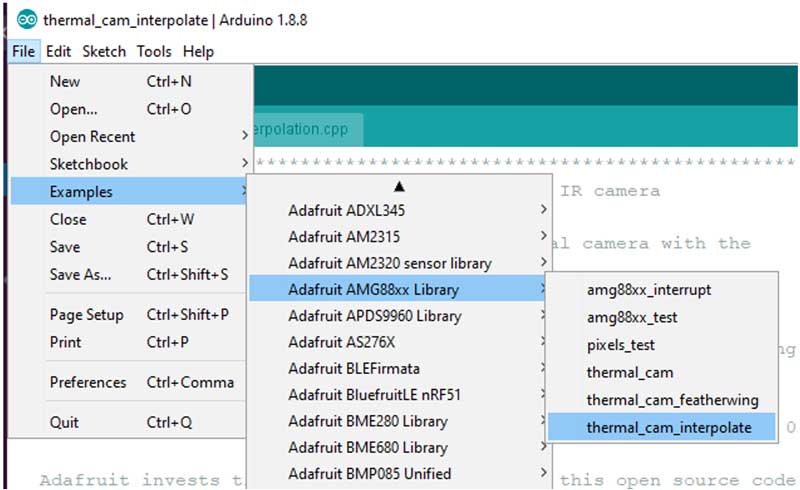Expand Adafruit BME280 Library examples

click(367, 421)
